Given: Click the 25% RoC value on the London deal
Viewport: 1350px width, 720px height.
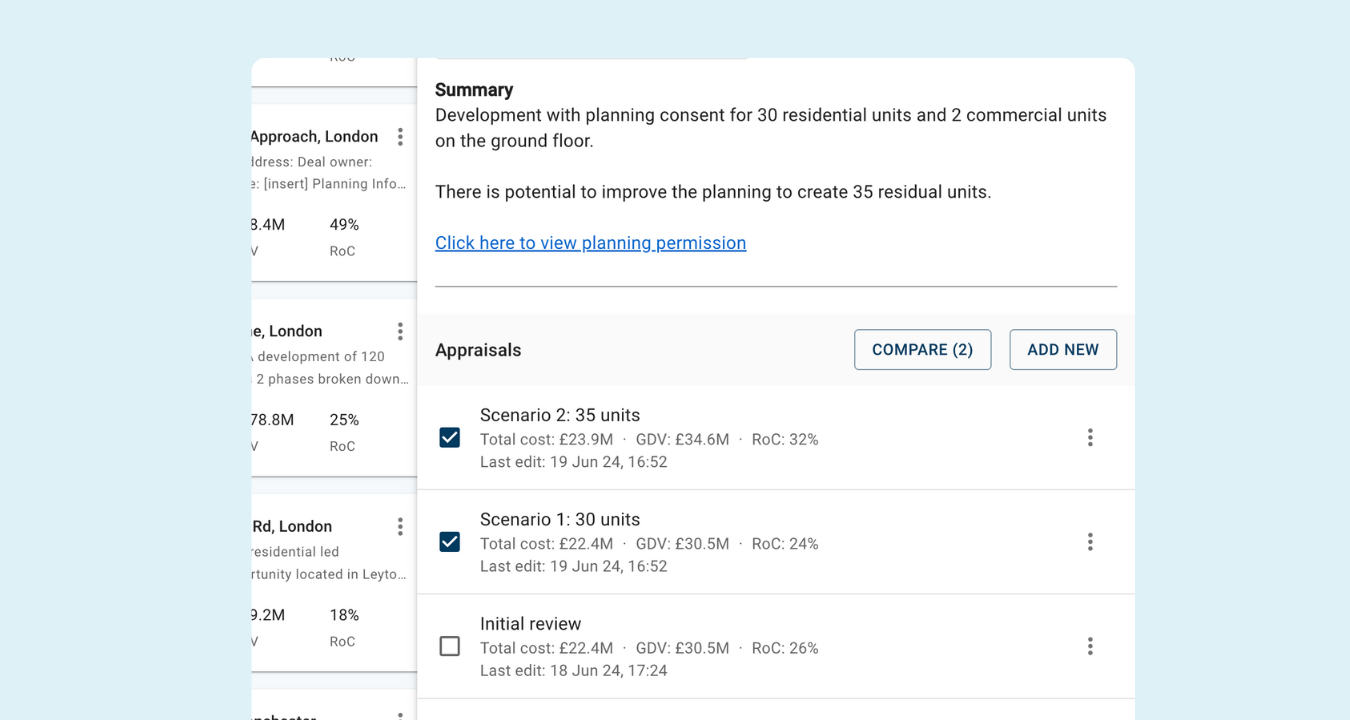Looking at the screenshot, I should [344, 419].
